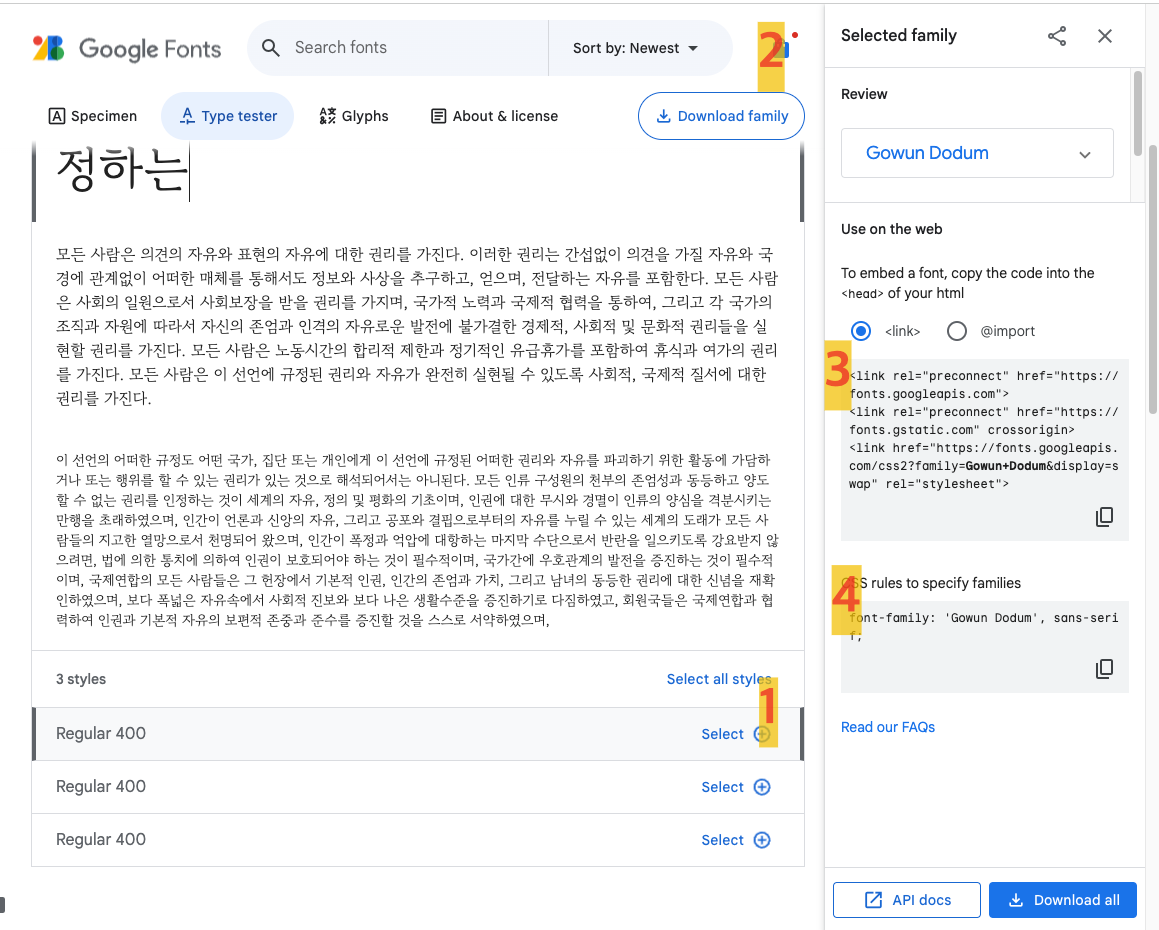Image resolution: width=1159 pixels, height=930 pixels.
Task: Select the <link> radio button
Action: click(x=860, y=330)
